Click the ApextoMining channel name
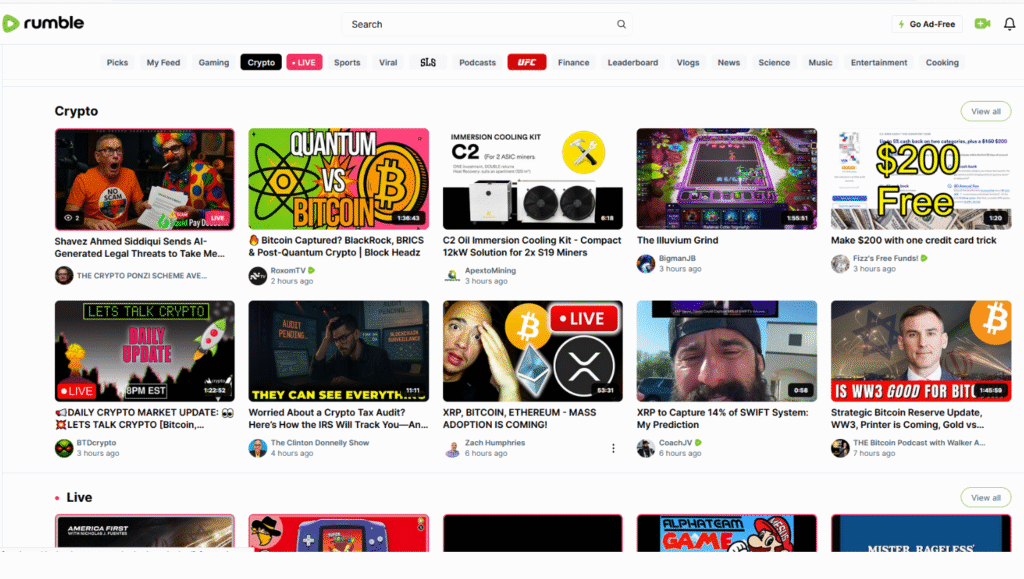Viewport: 1024px width, 579px height. (490, 270)
